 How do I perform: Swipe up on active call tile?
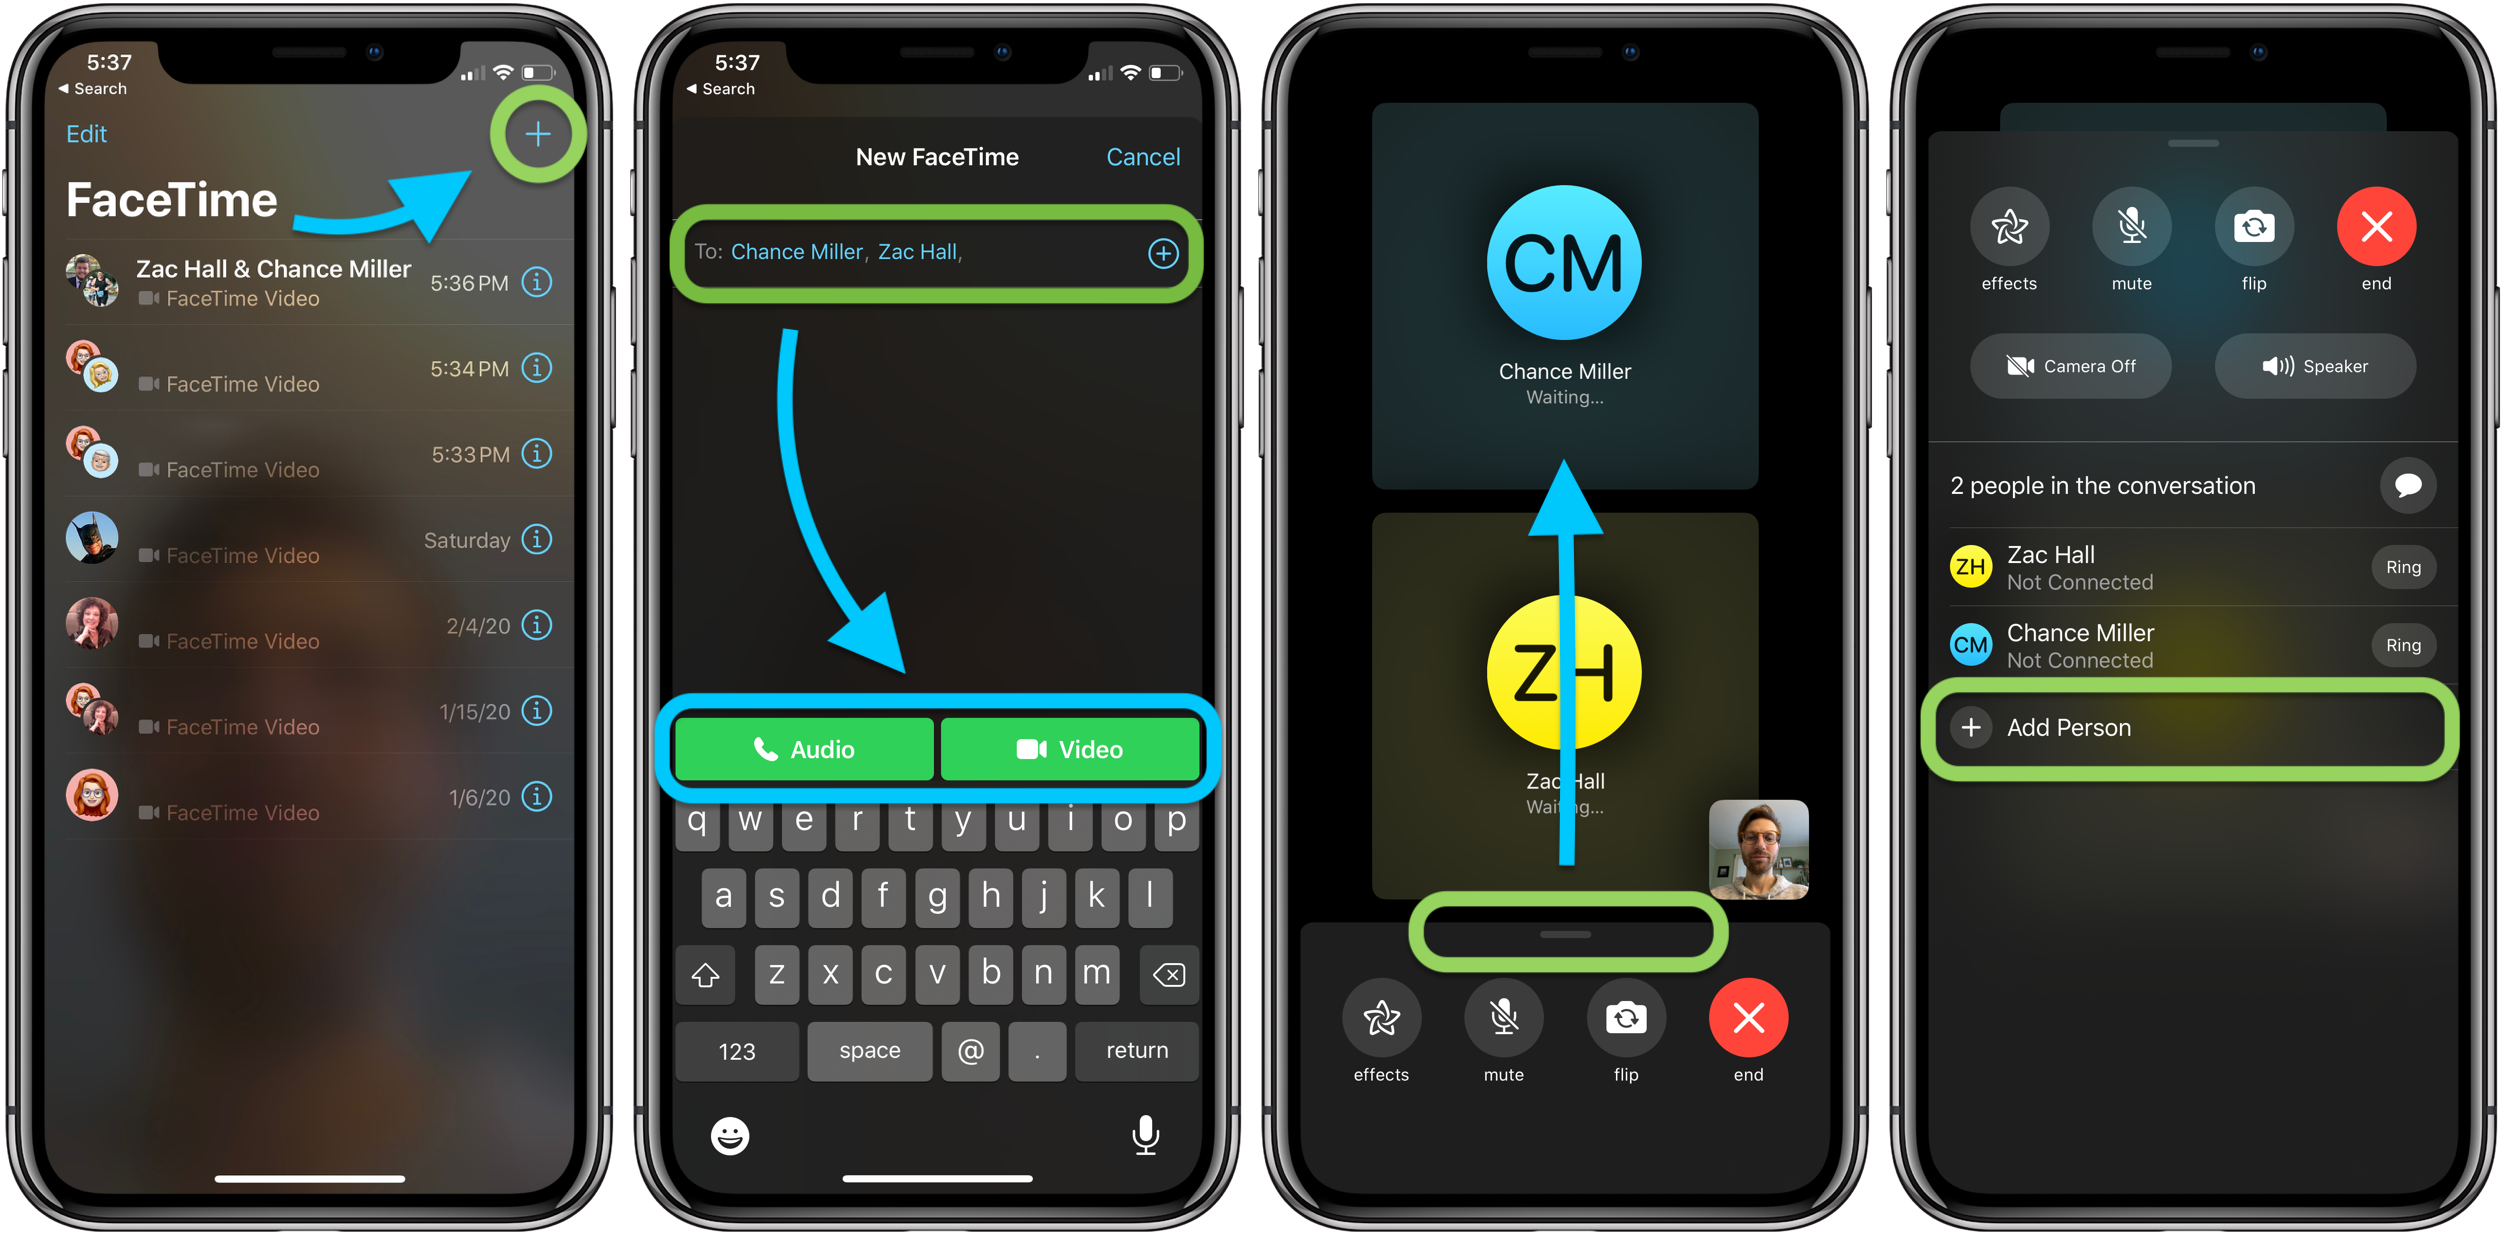tap(1567, 934)
